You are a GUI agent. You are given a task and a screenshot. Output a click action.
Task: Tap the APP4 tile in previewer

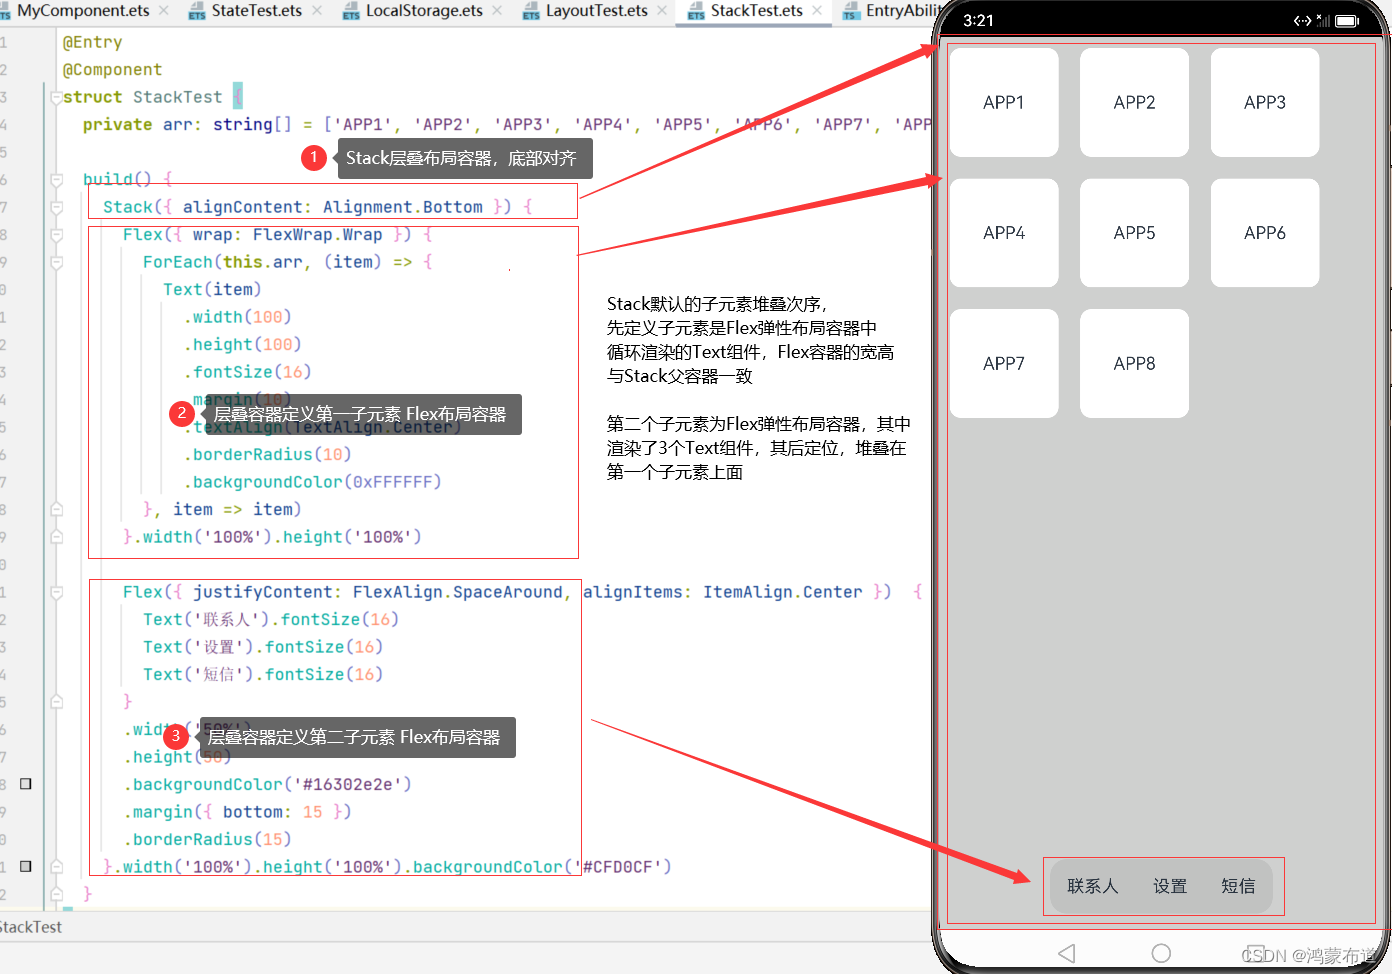(x=1004, y=233)
